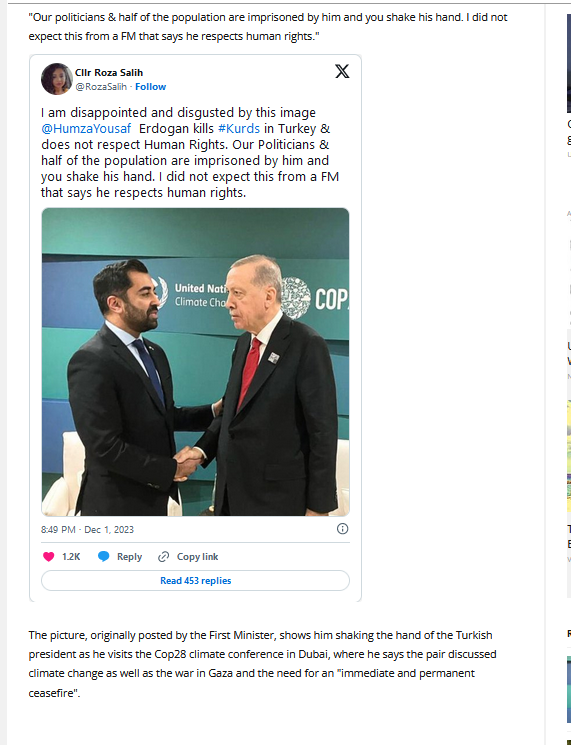This screenshot has width=571, height=745.
Task: Click the sidebar thumbnail beside the tweet header
Action: (569, 63)
